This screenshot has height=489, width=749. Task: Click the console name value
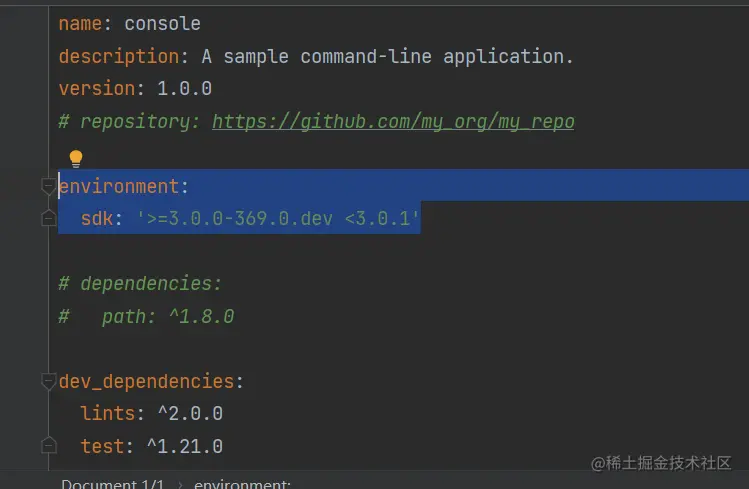point(162,23)
